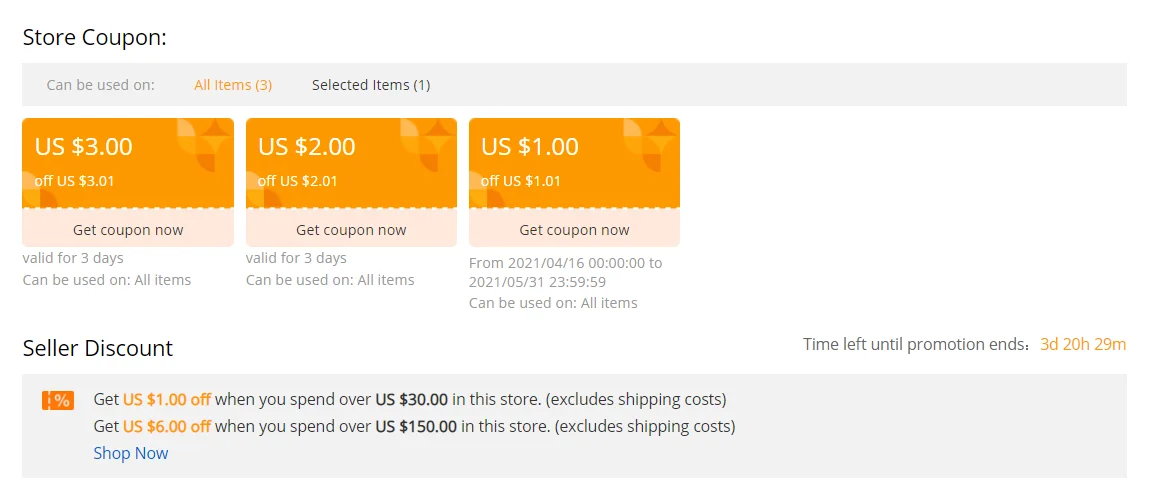Image resolution: width=1150 pixels, height=500 pixels.
Task: Click the decorative pattern on the $3.00 coupon
Action: [205, 145]
